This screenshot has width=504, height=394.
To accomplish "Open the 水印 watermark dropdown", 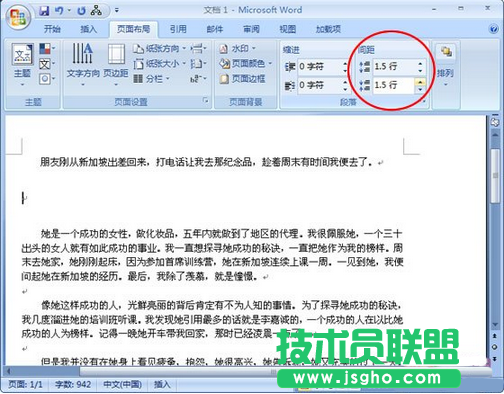I will (x=237, y=49).
